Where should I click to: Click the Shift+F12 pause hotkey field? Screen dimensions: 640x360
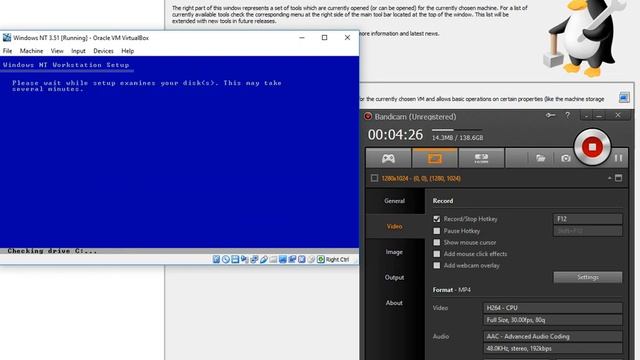coord(588,231)
